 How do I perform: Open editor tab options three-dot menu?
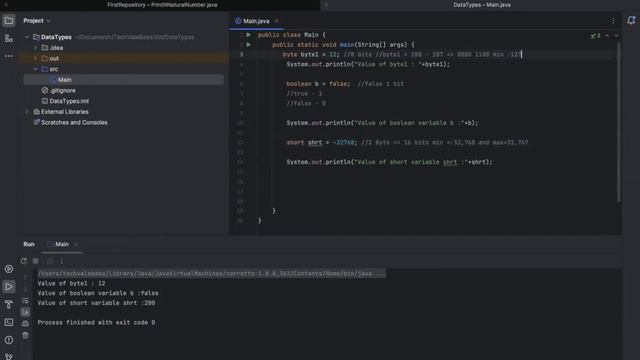[613, 20]
